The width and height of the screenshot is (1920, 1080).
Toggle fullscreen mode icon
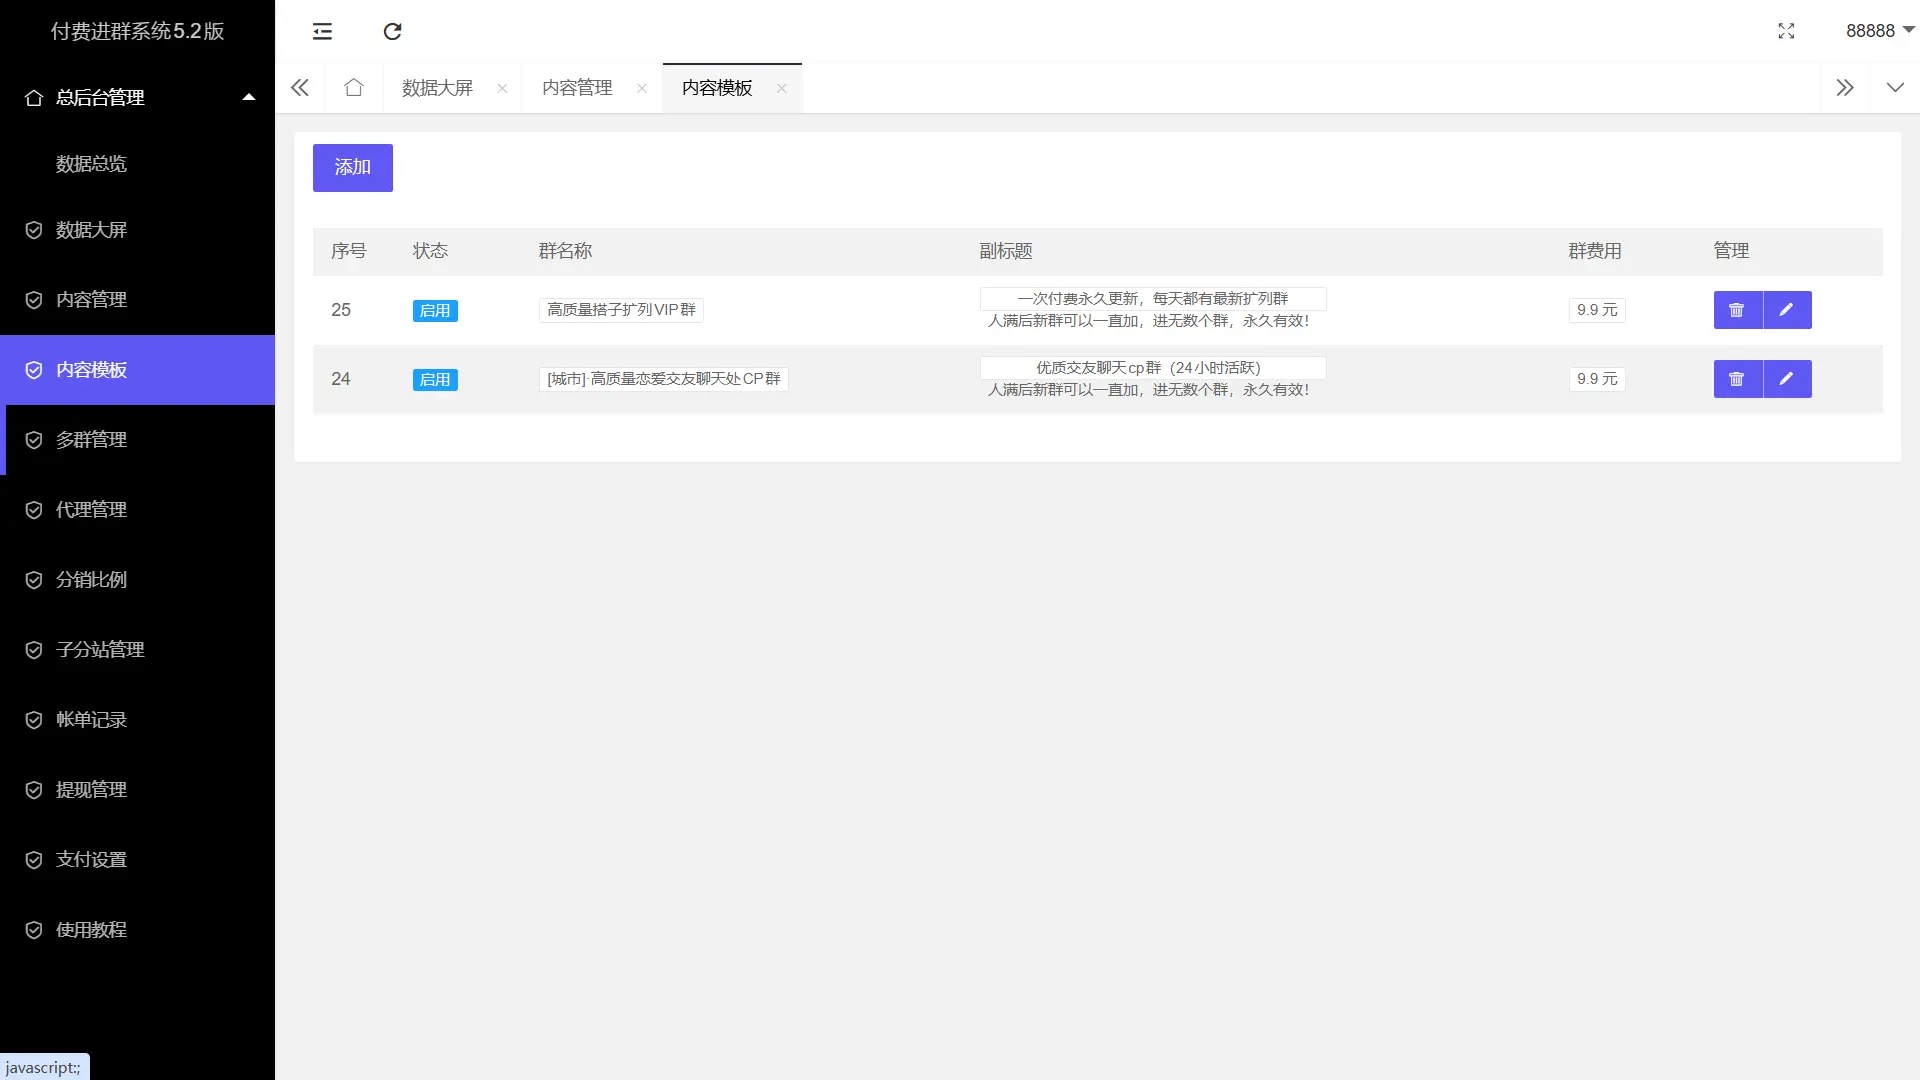coord(1786,31)
